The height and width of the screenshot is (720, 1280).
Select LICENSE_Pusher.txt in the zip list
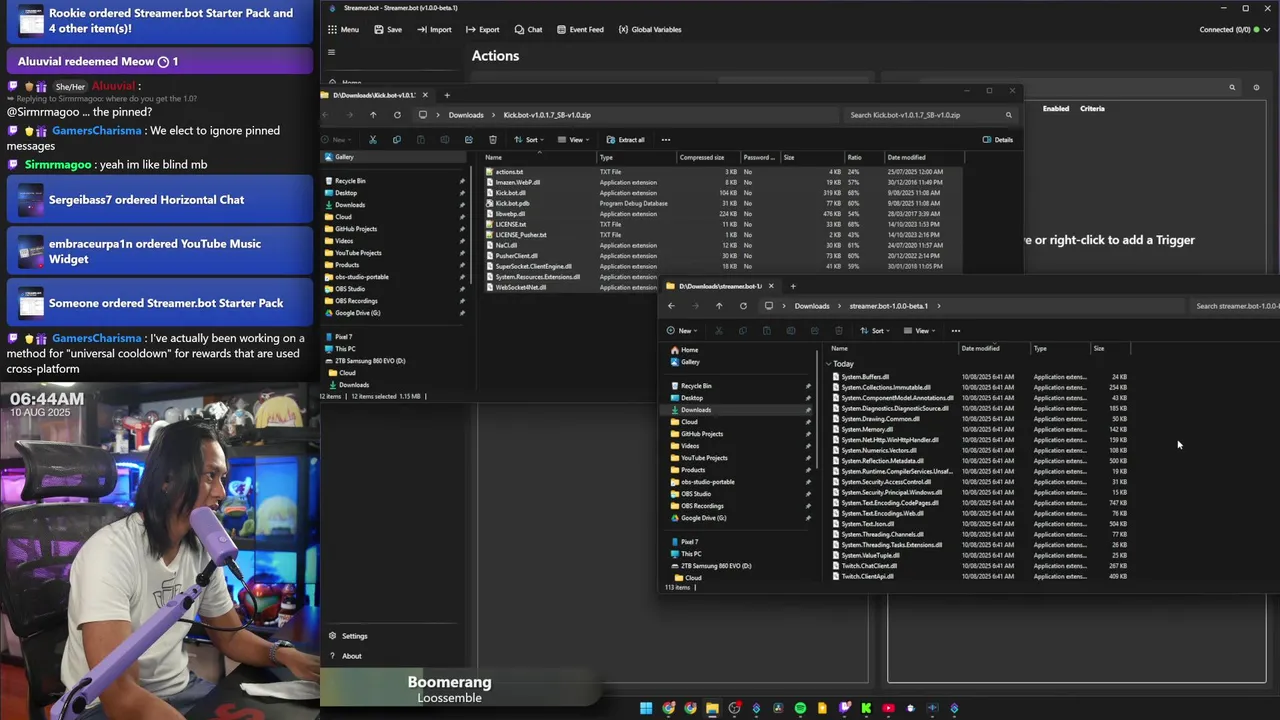coord(521,235)
